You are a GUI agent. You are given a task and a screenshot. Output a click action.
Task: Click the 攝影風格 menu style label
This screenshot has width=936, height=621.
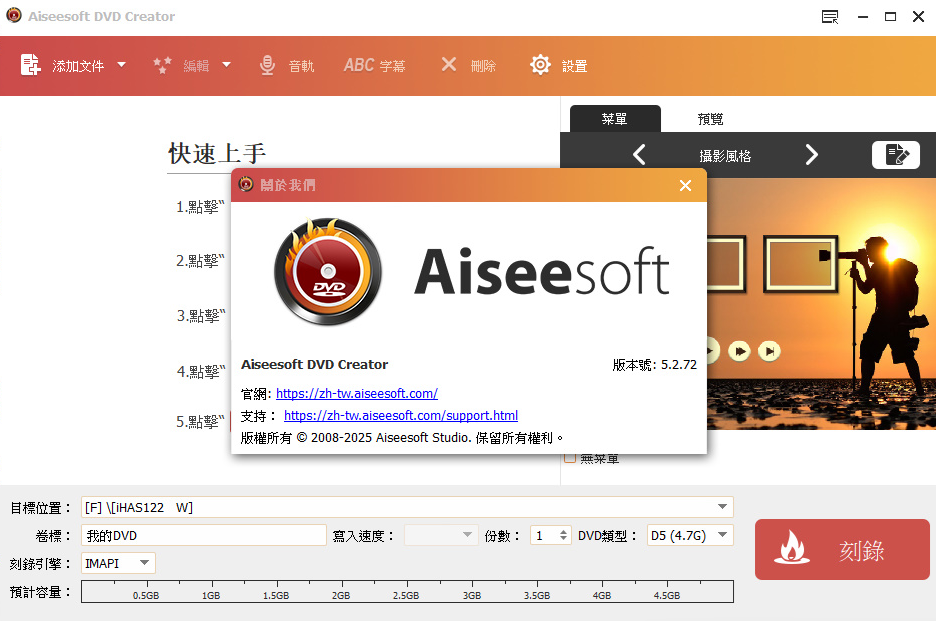pos(725,156)
